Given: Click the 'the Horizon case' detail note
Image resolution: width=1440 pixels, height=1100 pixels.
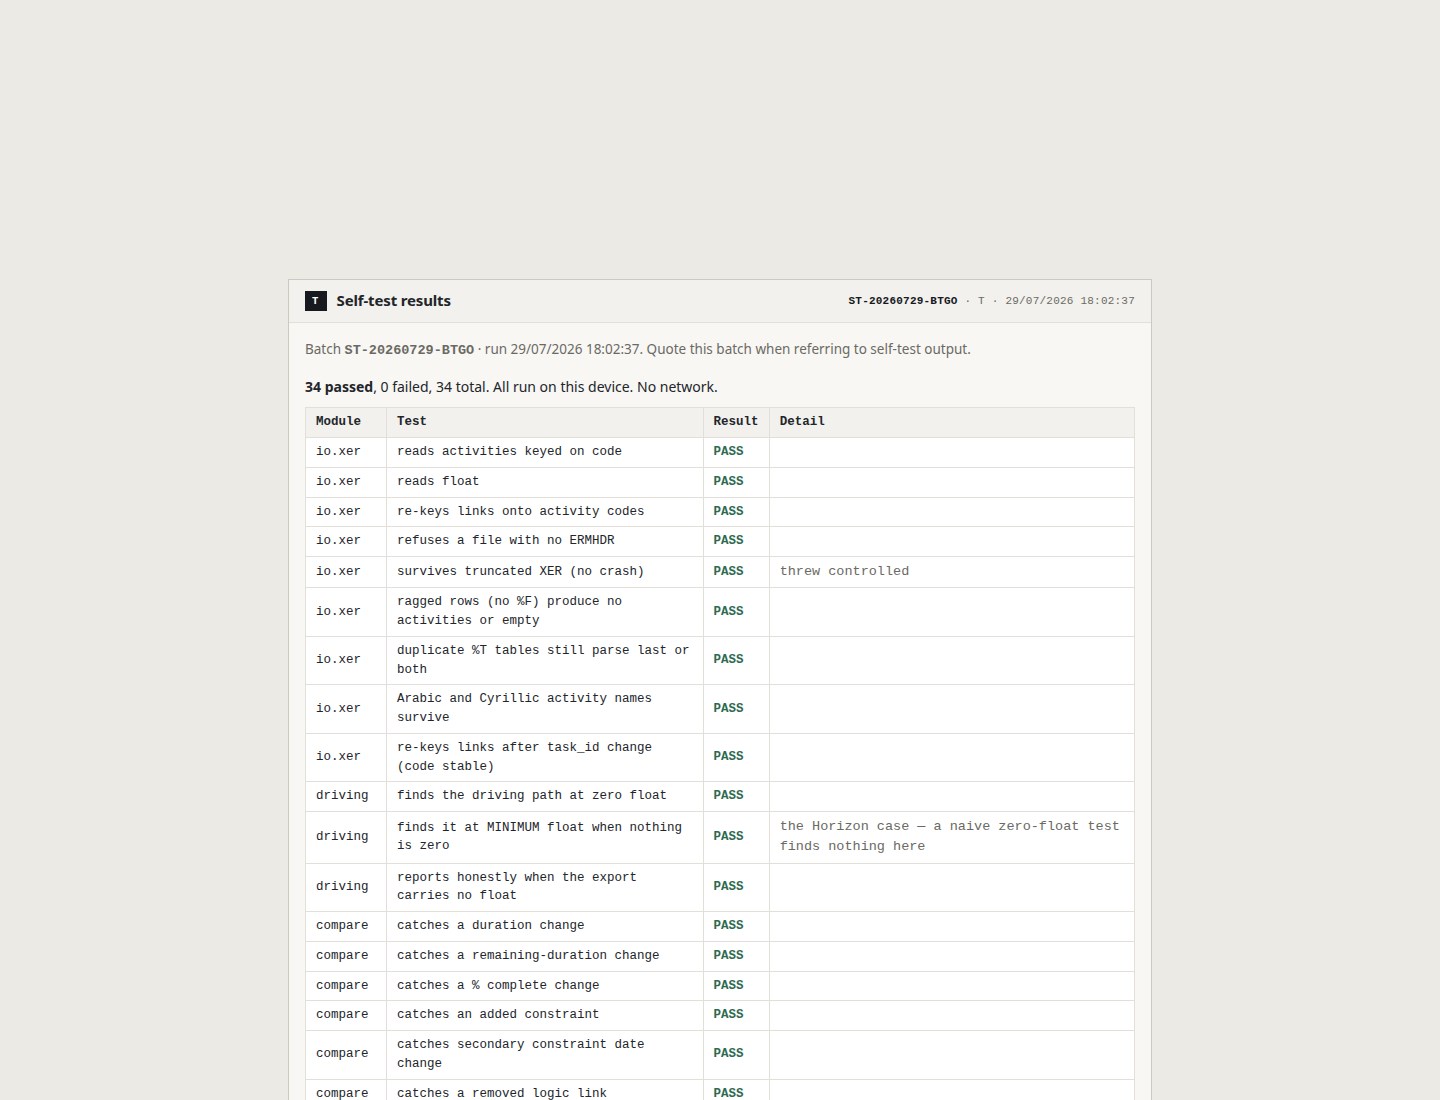Looking at the screenshot, I should tap(952, 837).
